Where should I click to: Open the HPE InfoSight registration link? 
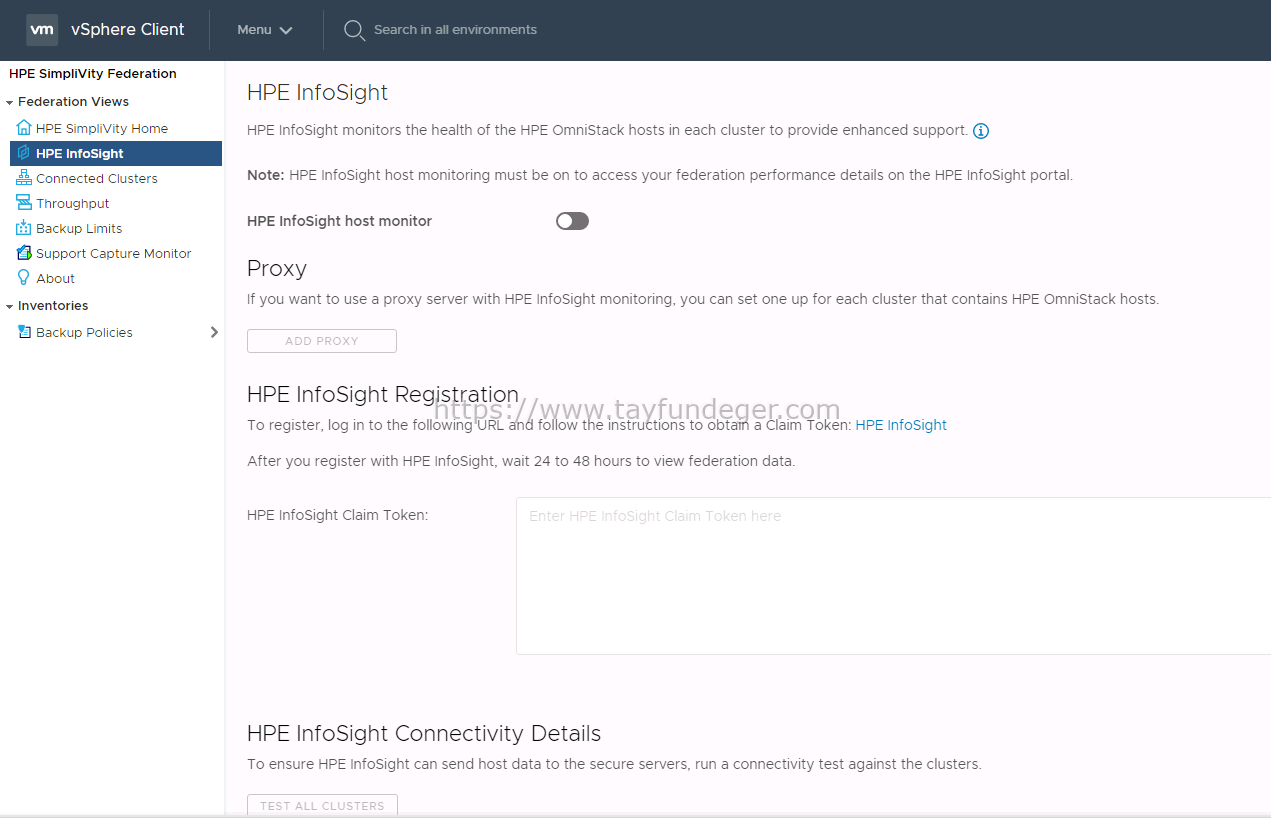901,425
